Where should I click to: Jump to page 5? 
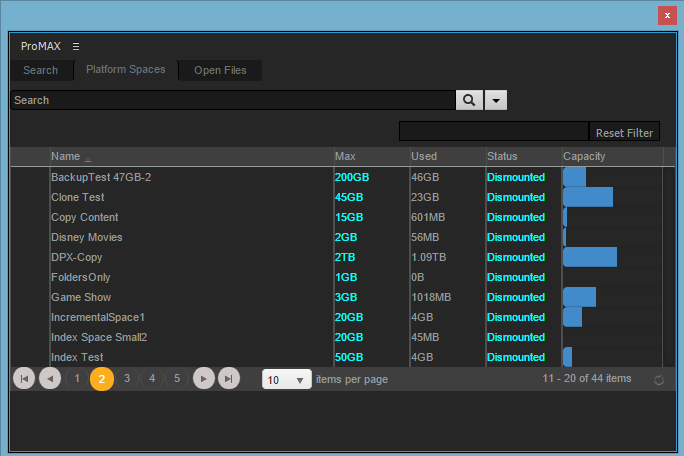tap(177, 378)
